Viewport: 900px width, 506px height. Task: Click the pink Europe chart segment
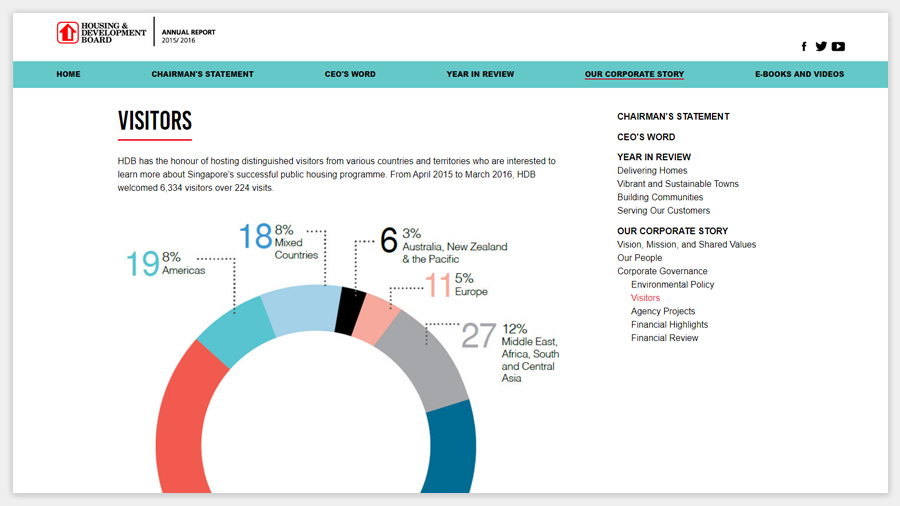point(375,320)
